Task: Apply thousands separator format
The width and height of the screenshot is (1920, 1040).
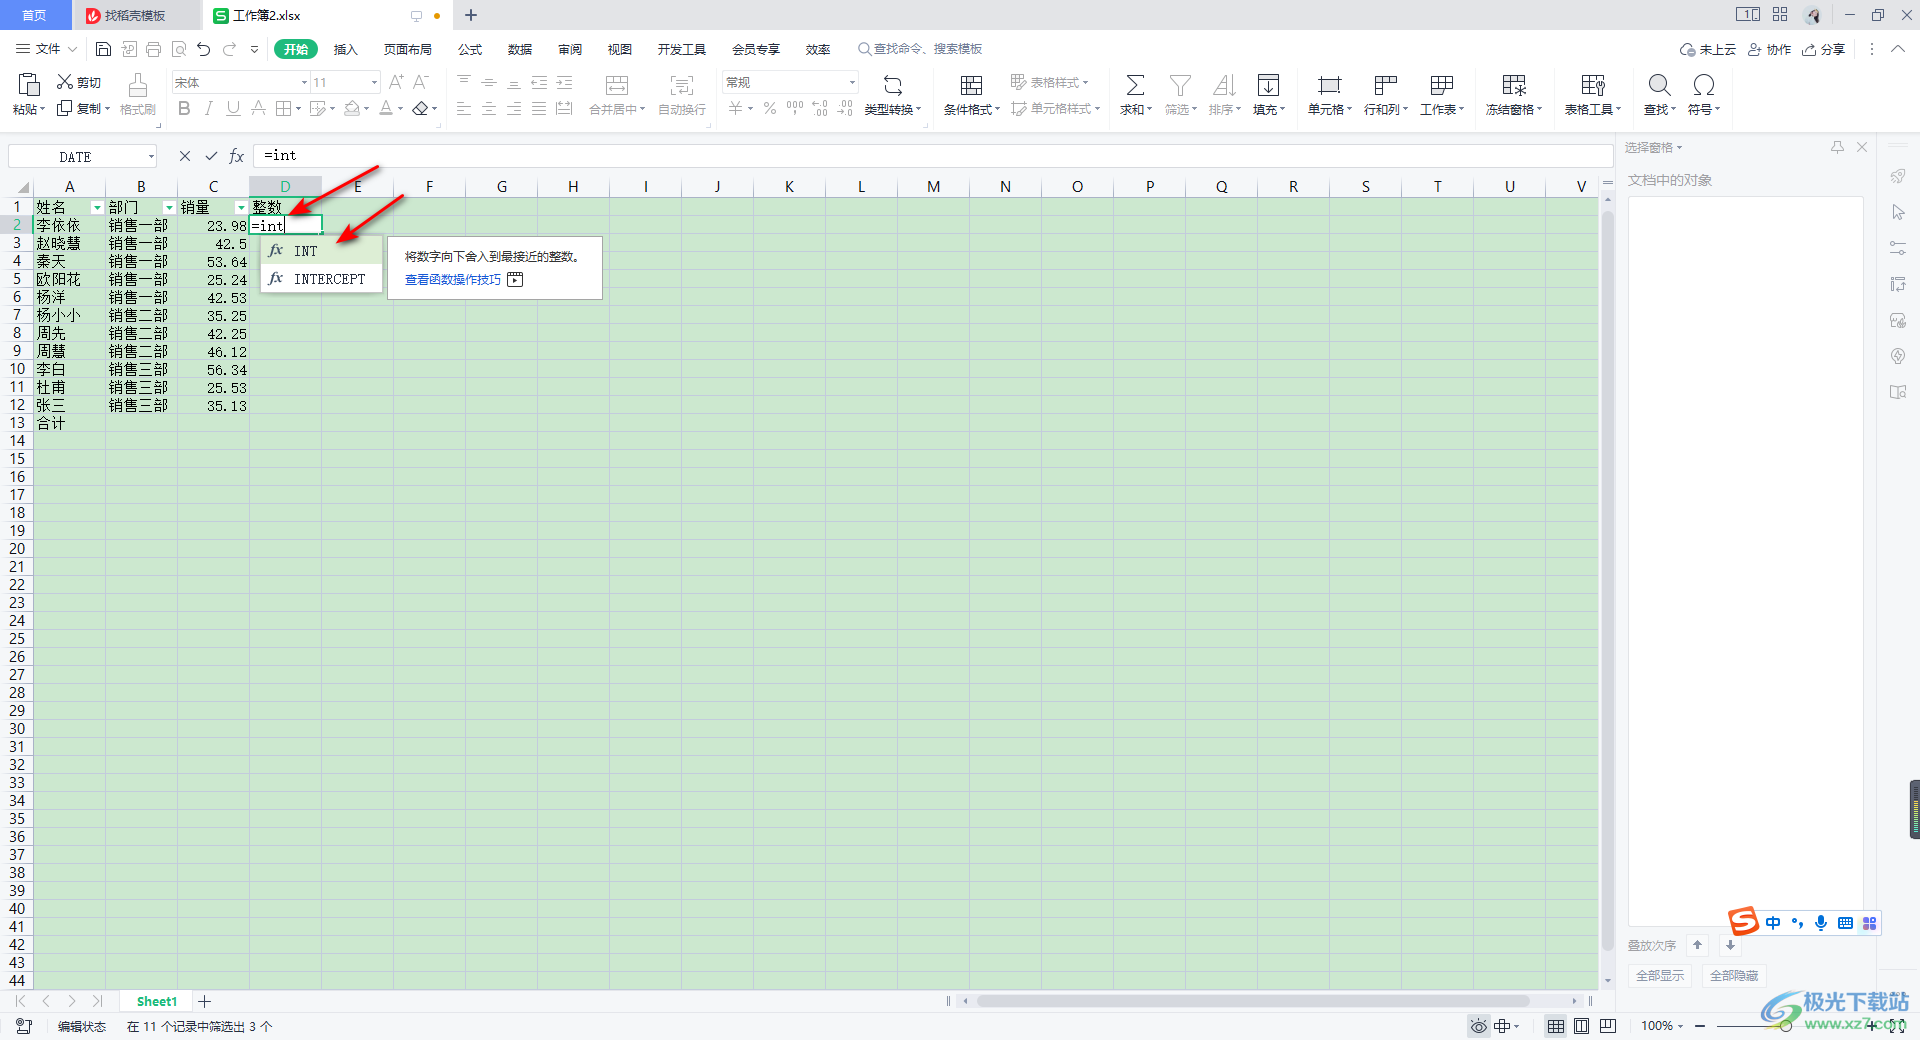Action: point(795,108)
